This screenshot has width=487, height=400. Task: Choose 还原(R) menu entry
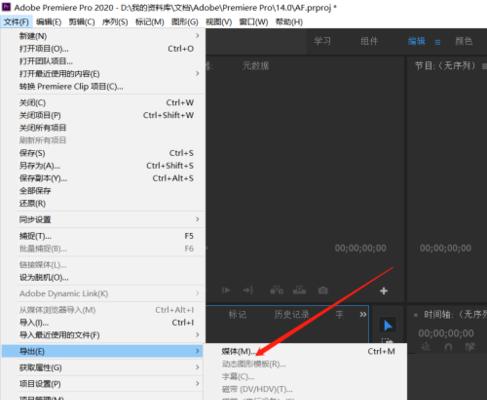(x=103, y=203)
